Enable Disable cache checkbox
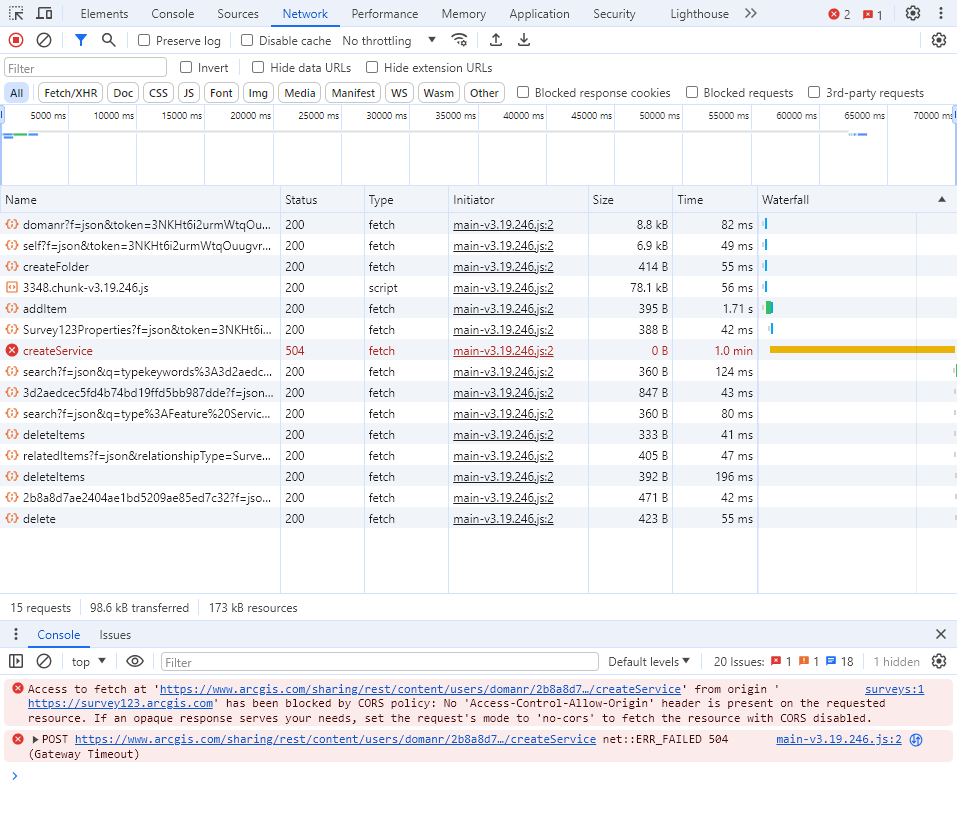This screenshot has height=820, width=957. (247, 40)
